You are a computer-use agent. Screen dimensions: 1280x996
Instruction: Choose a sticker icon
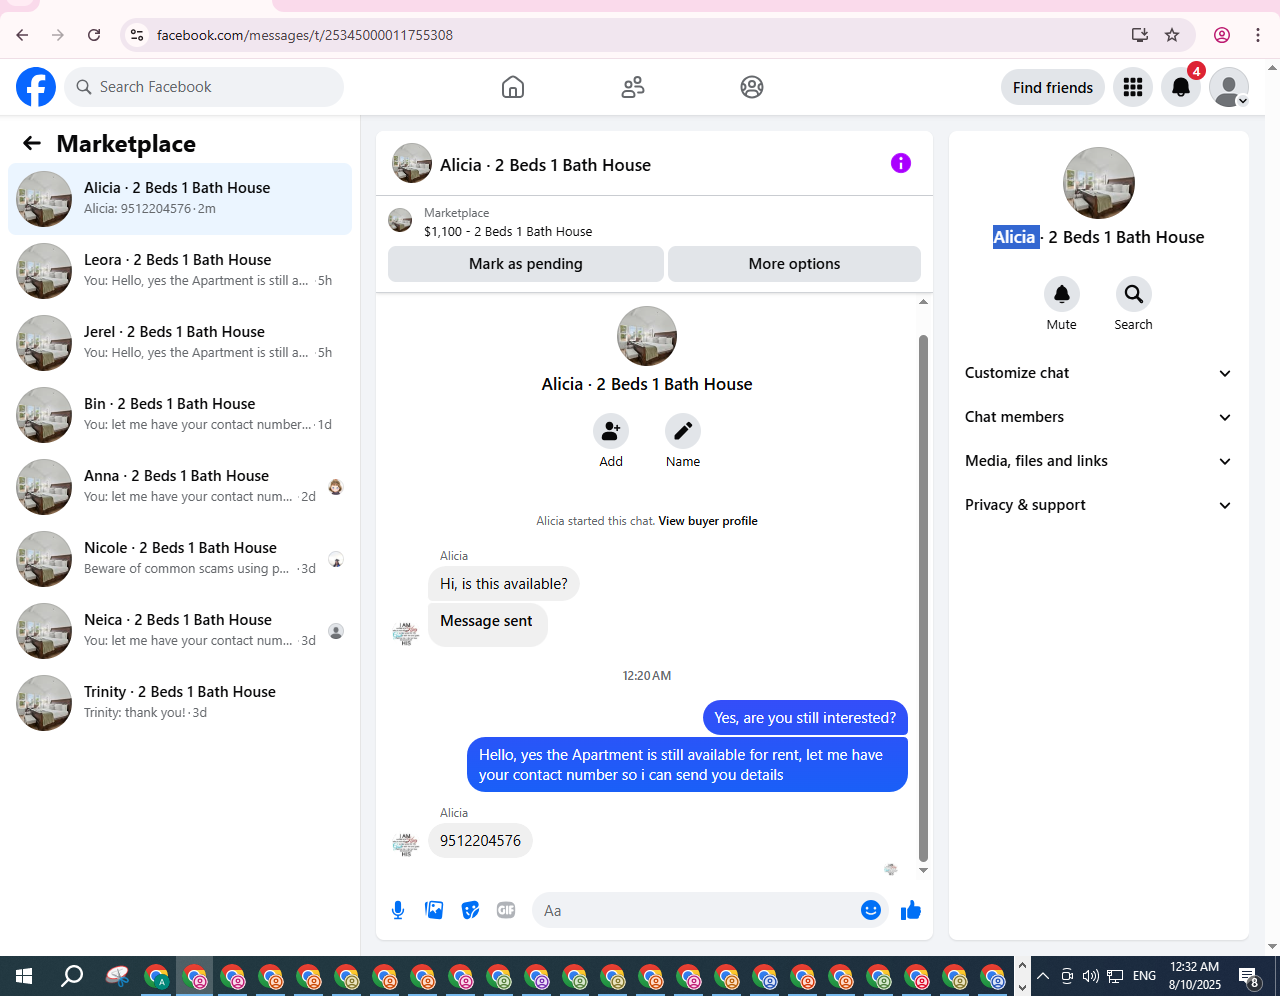point(470,910)
